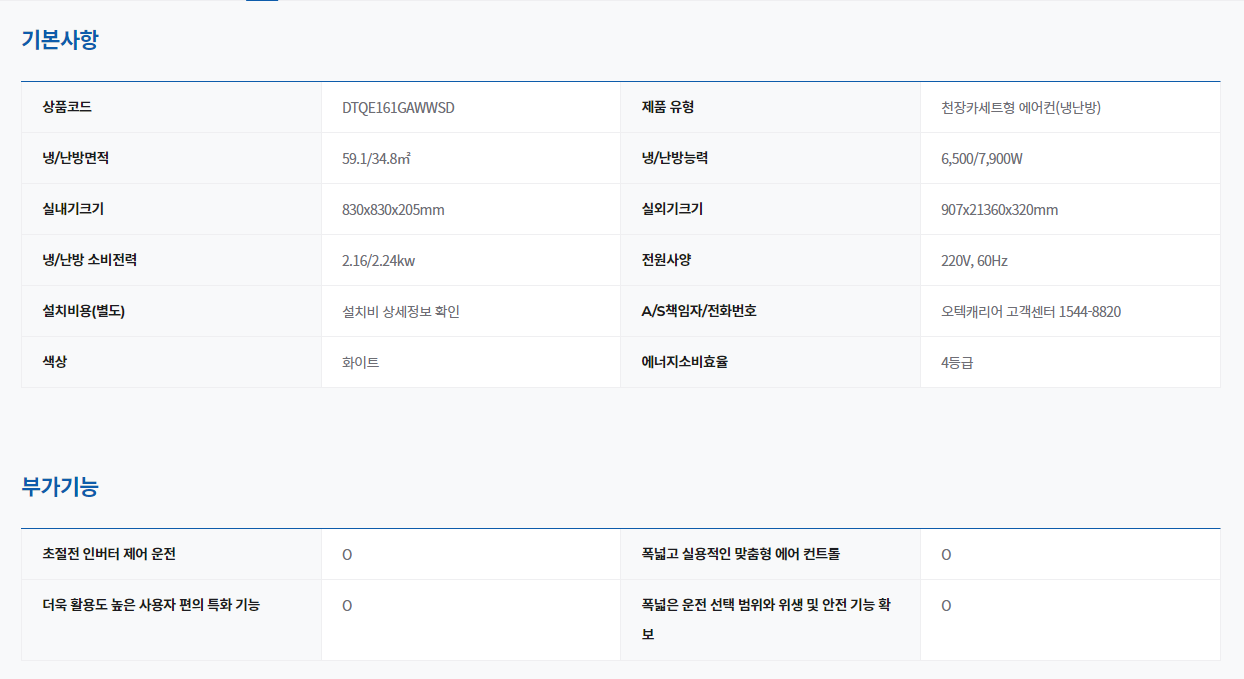Select product code DTQE161GAWWSD
The image size is (1244, 679).
tap(398, 108)
